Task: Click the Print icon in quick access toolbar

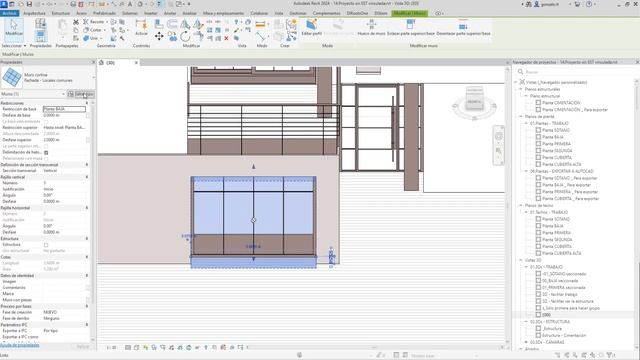Action: click(73, 4)
